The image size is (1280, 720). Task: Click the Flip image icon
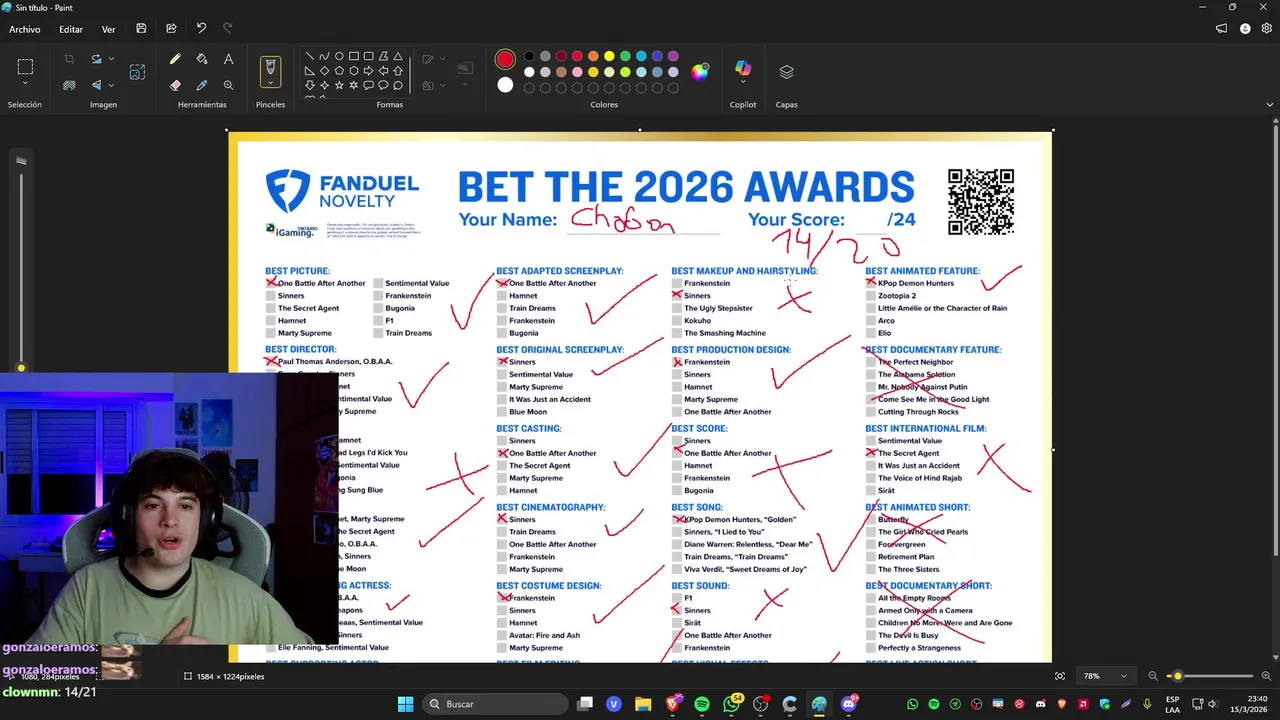pyautogui.click(x=96, y=86)
